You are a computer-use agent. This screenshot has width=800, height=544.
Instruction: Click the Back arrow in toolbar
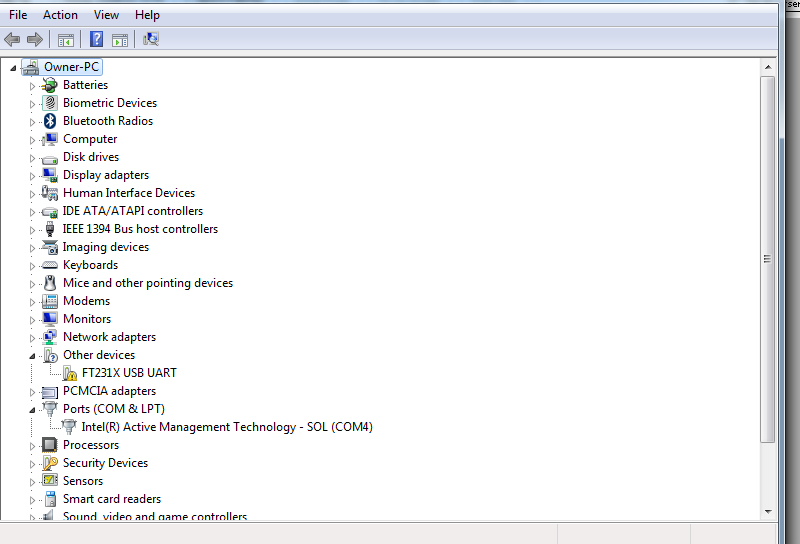point(12,40)
